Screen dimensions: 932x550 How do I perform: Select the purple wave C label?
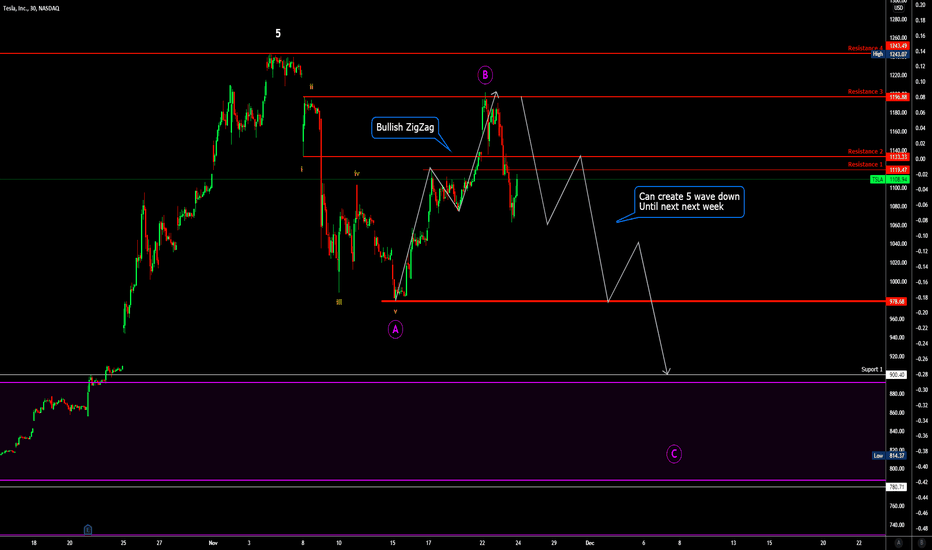point(673,454)
